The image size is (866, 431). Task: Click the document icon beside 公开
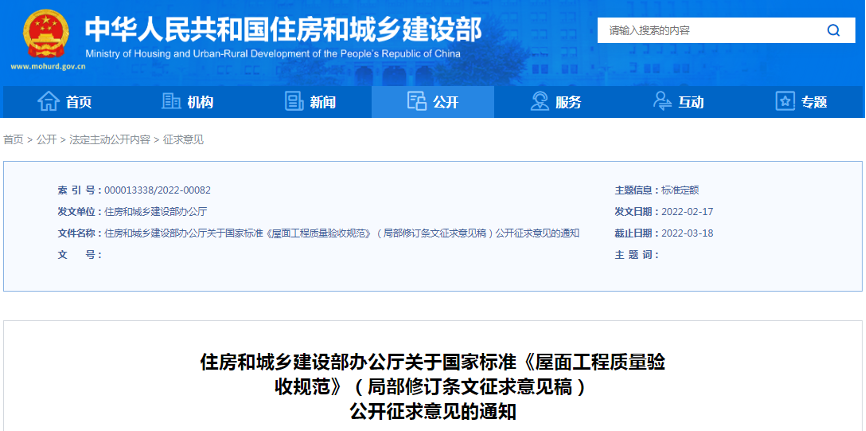click(x=416, y=101)
